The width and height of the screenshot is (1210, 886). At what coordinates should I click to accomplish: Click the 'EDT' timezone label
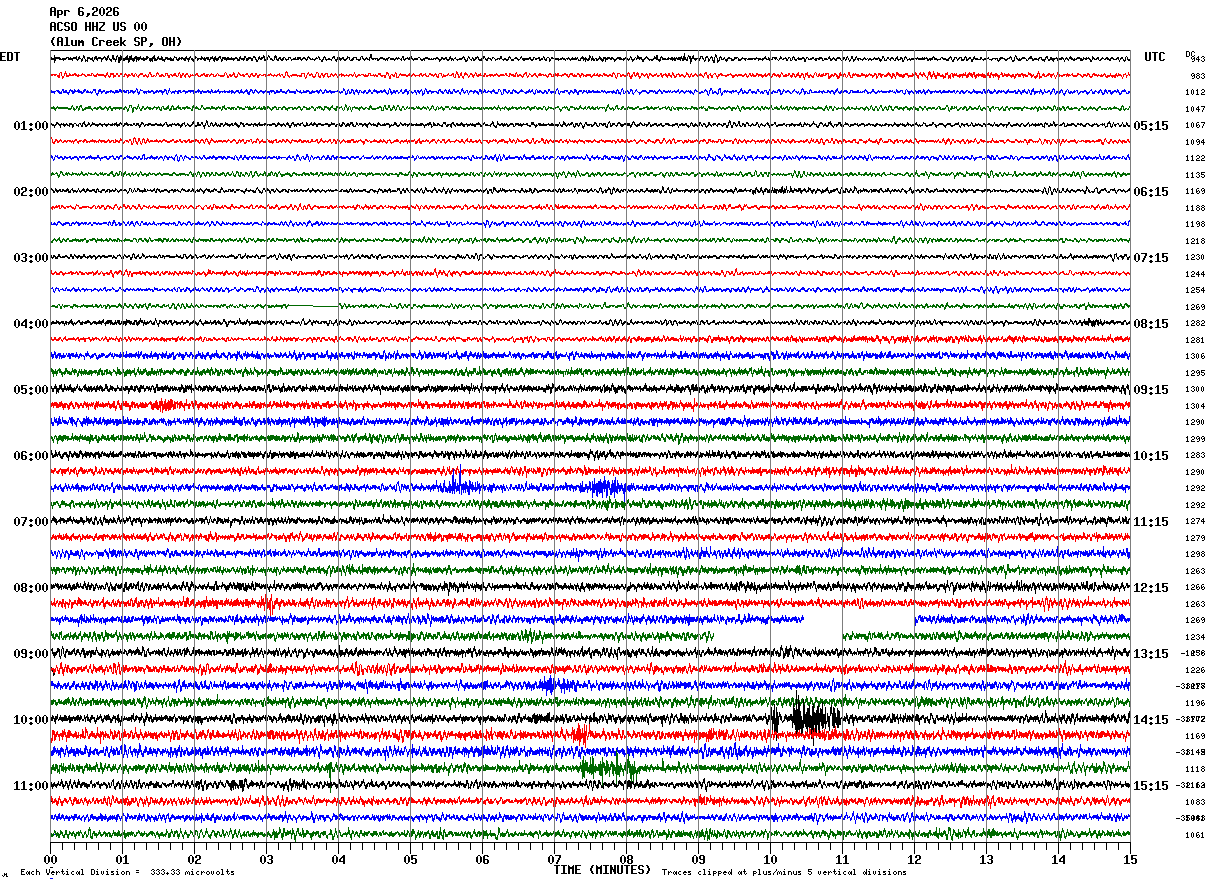(10, 57)
